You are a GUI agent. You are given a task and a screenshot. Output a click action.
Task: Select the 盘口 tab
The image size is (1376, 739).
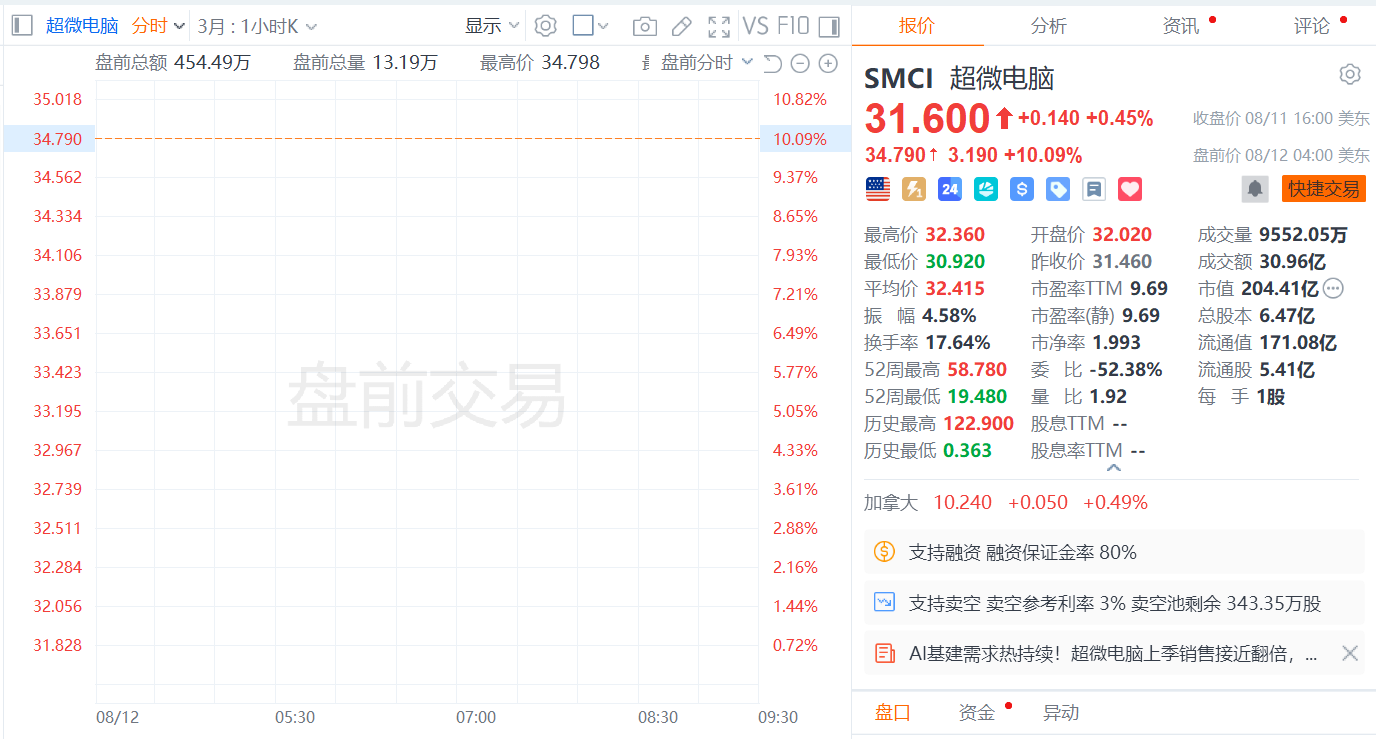pyautogui.click(x=893, y=713)
